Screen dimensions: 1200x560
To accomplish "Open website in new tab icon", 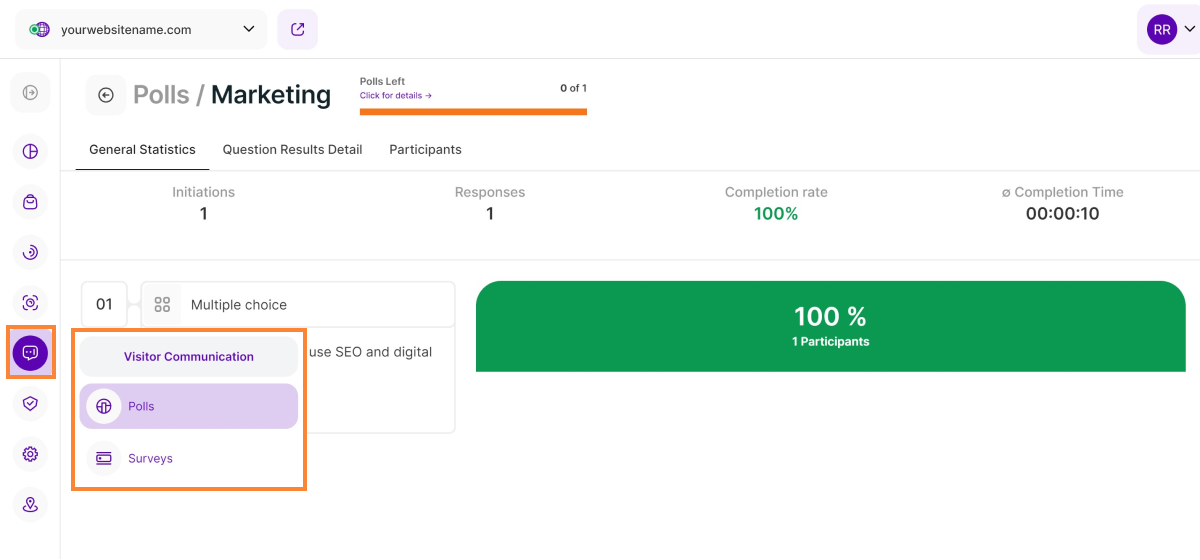I will [x=297, y=30].
